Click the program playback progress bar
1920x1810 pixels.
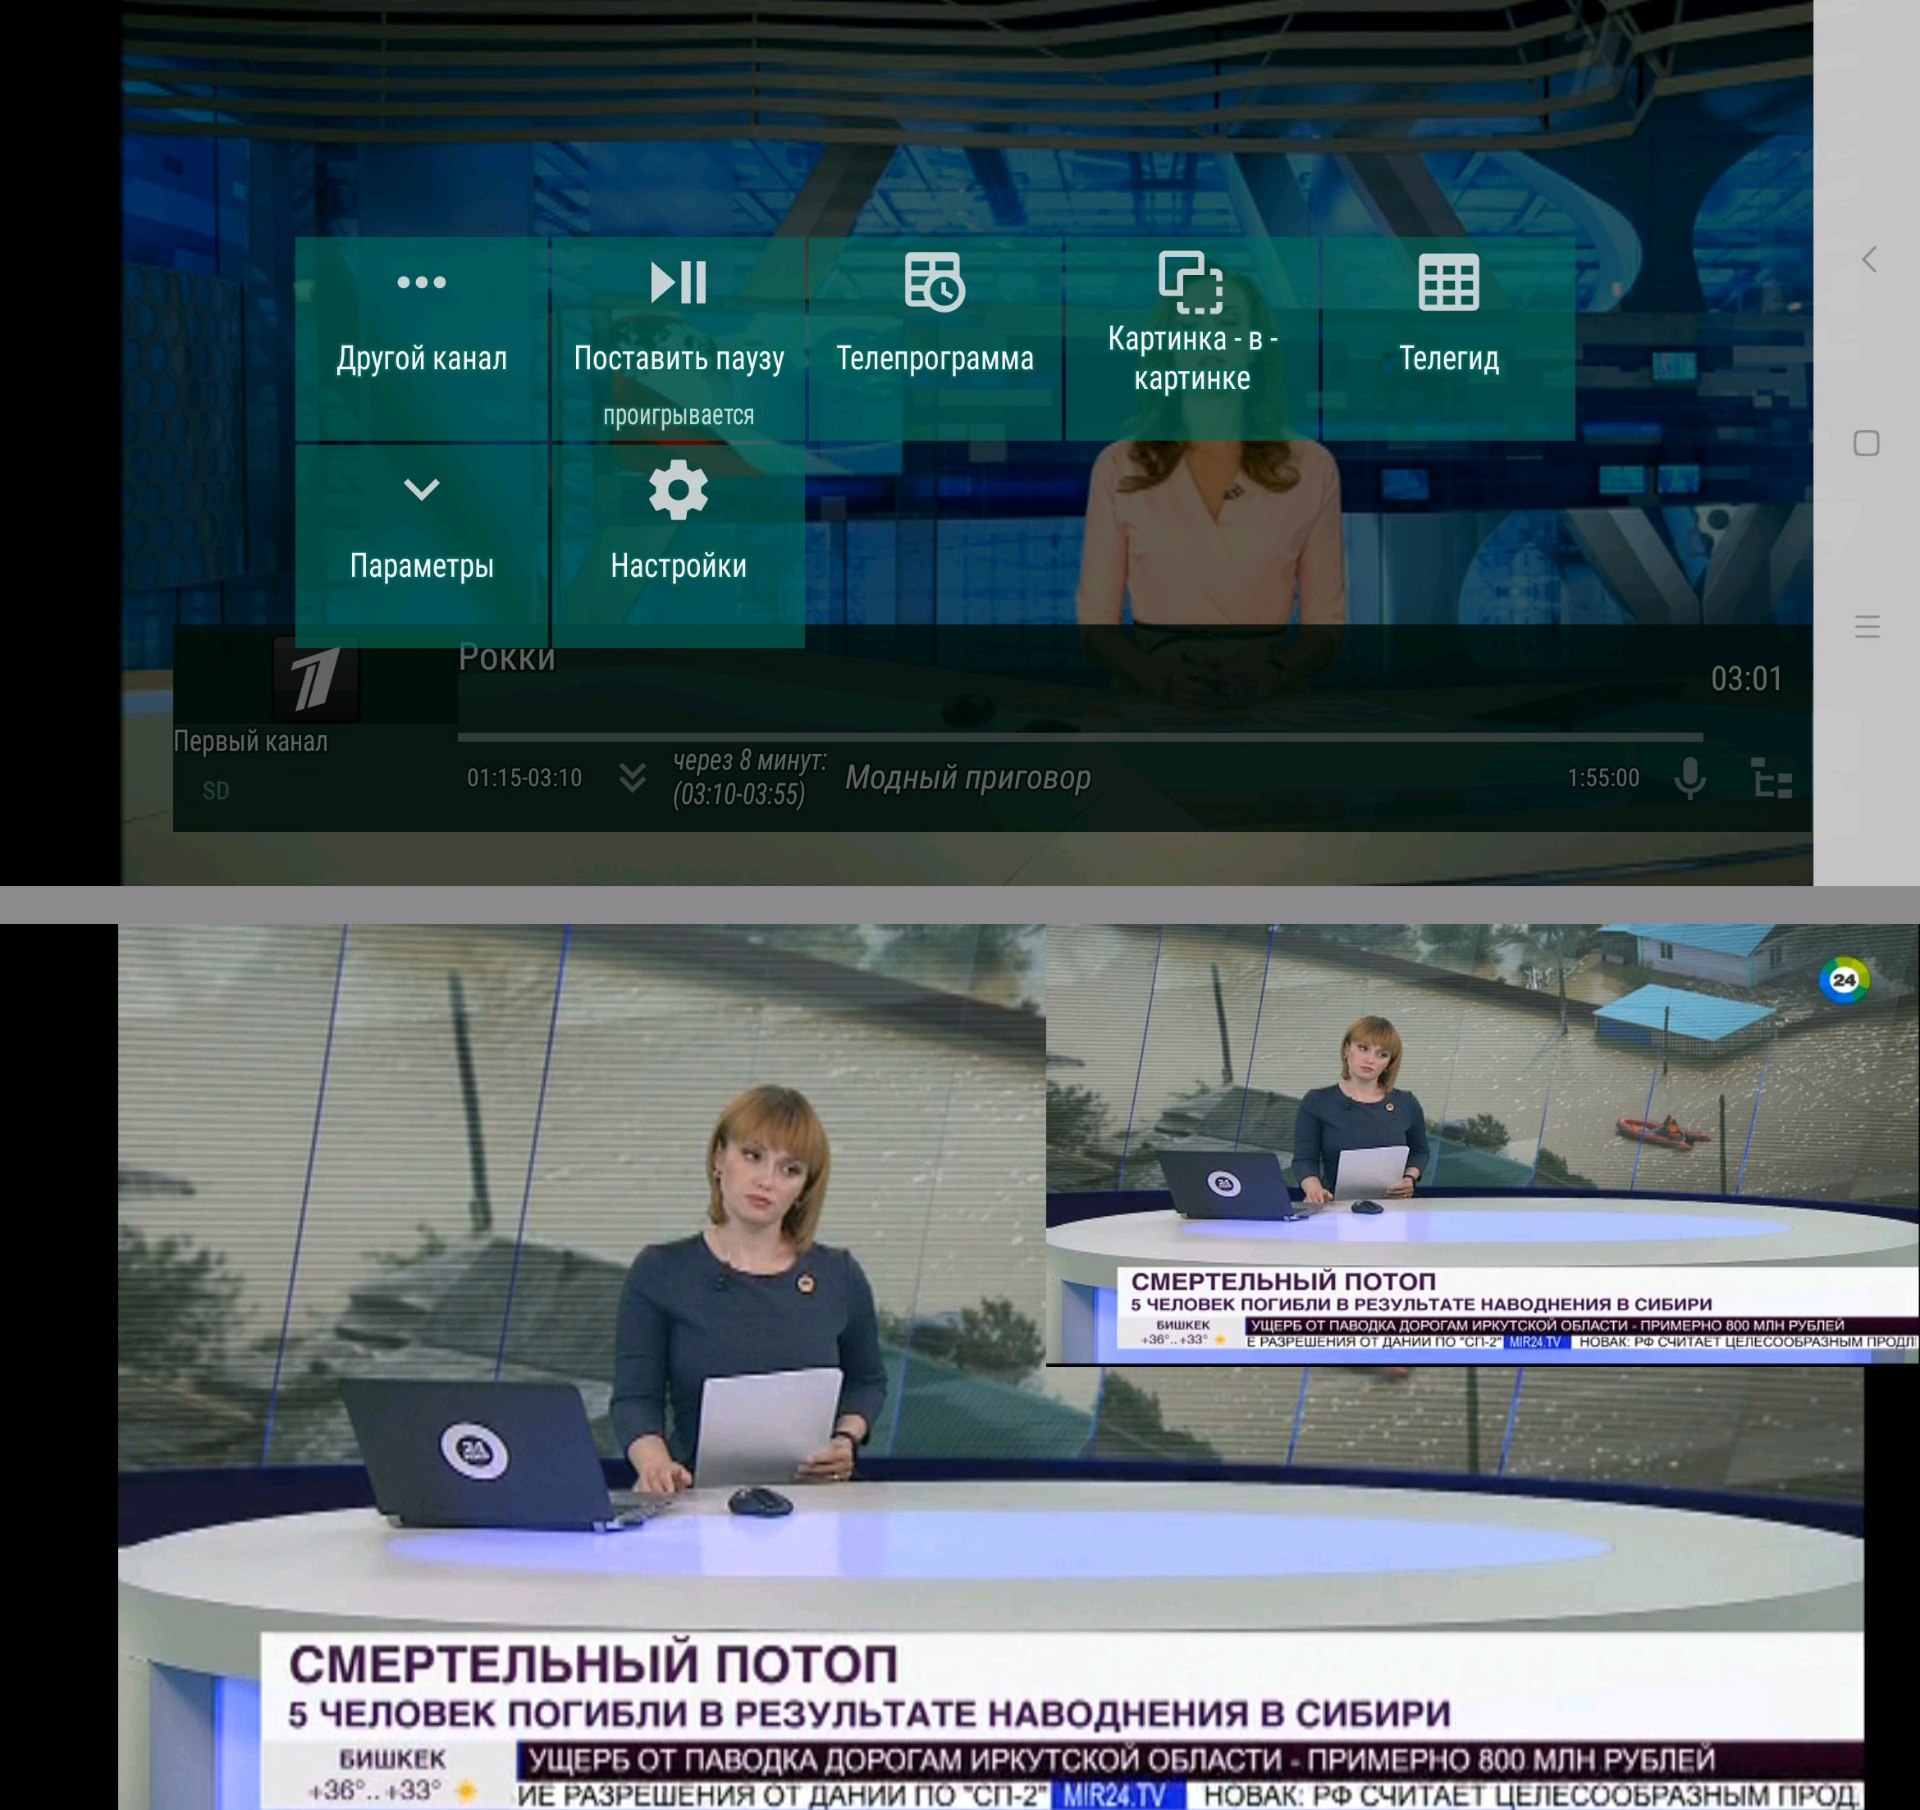(x=1080, y=737)
